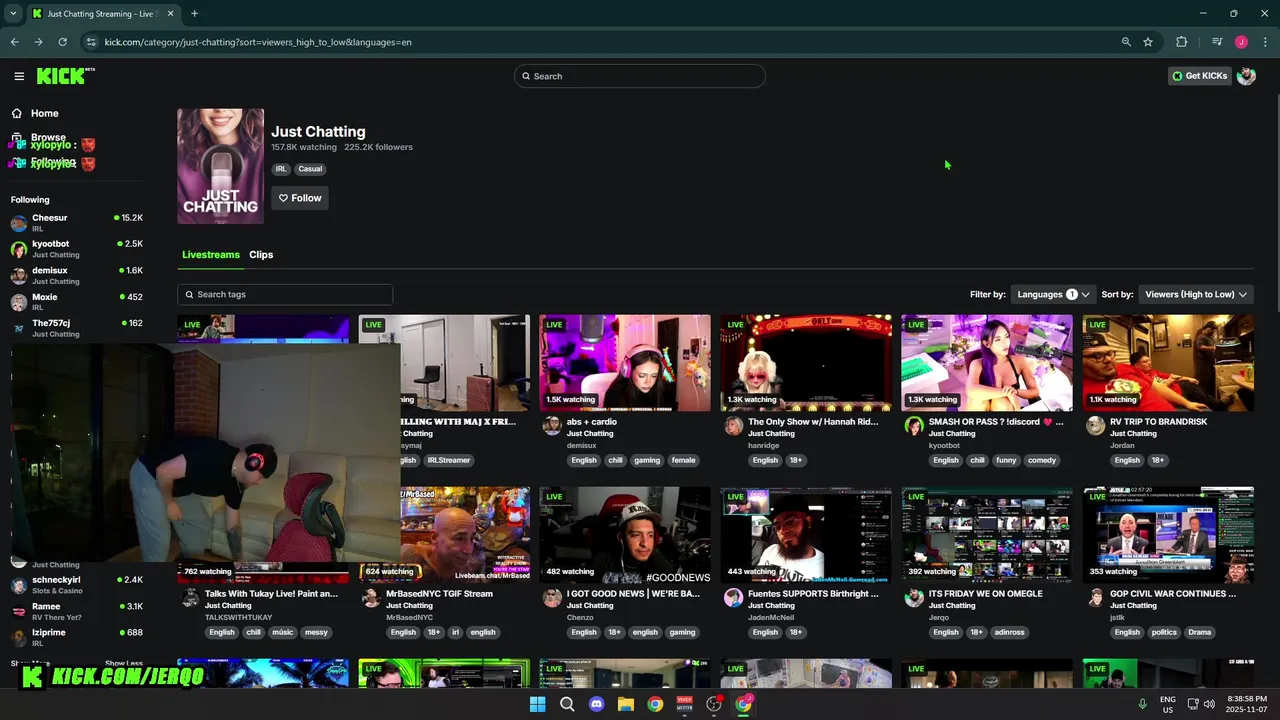Click the address bar URL

pos(258,42)
